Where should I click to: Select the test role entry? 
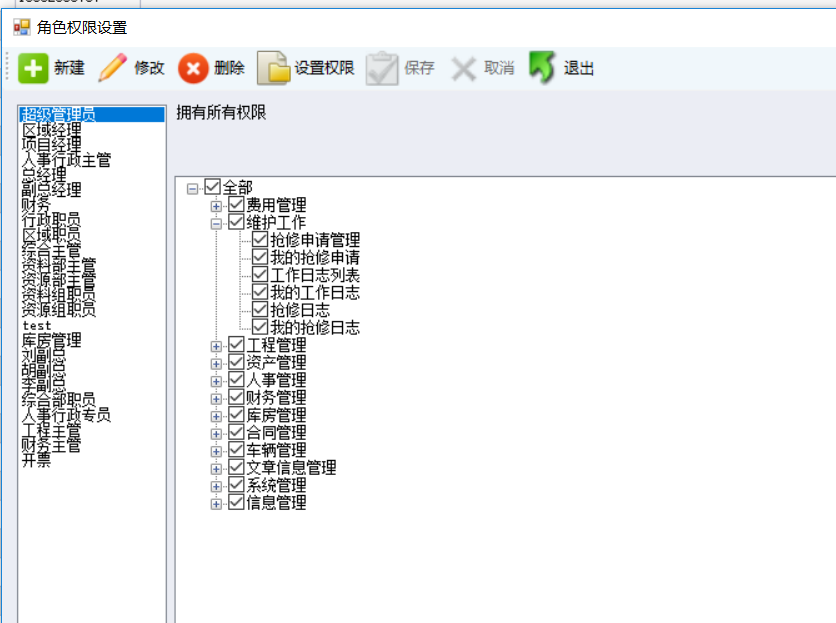37,326
